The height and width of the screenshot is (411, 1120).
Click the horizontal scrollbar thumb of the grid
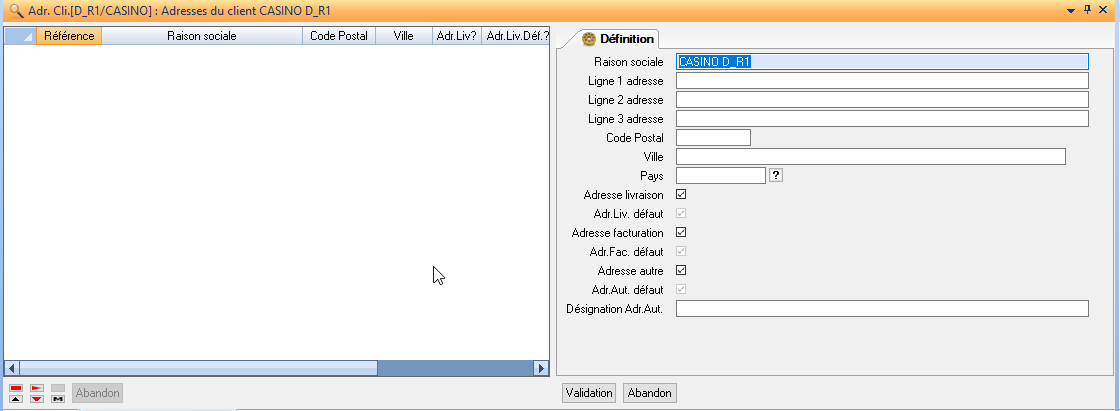point(190,368)
